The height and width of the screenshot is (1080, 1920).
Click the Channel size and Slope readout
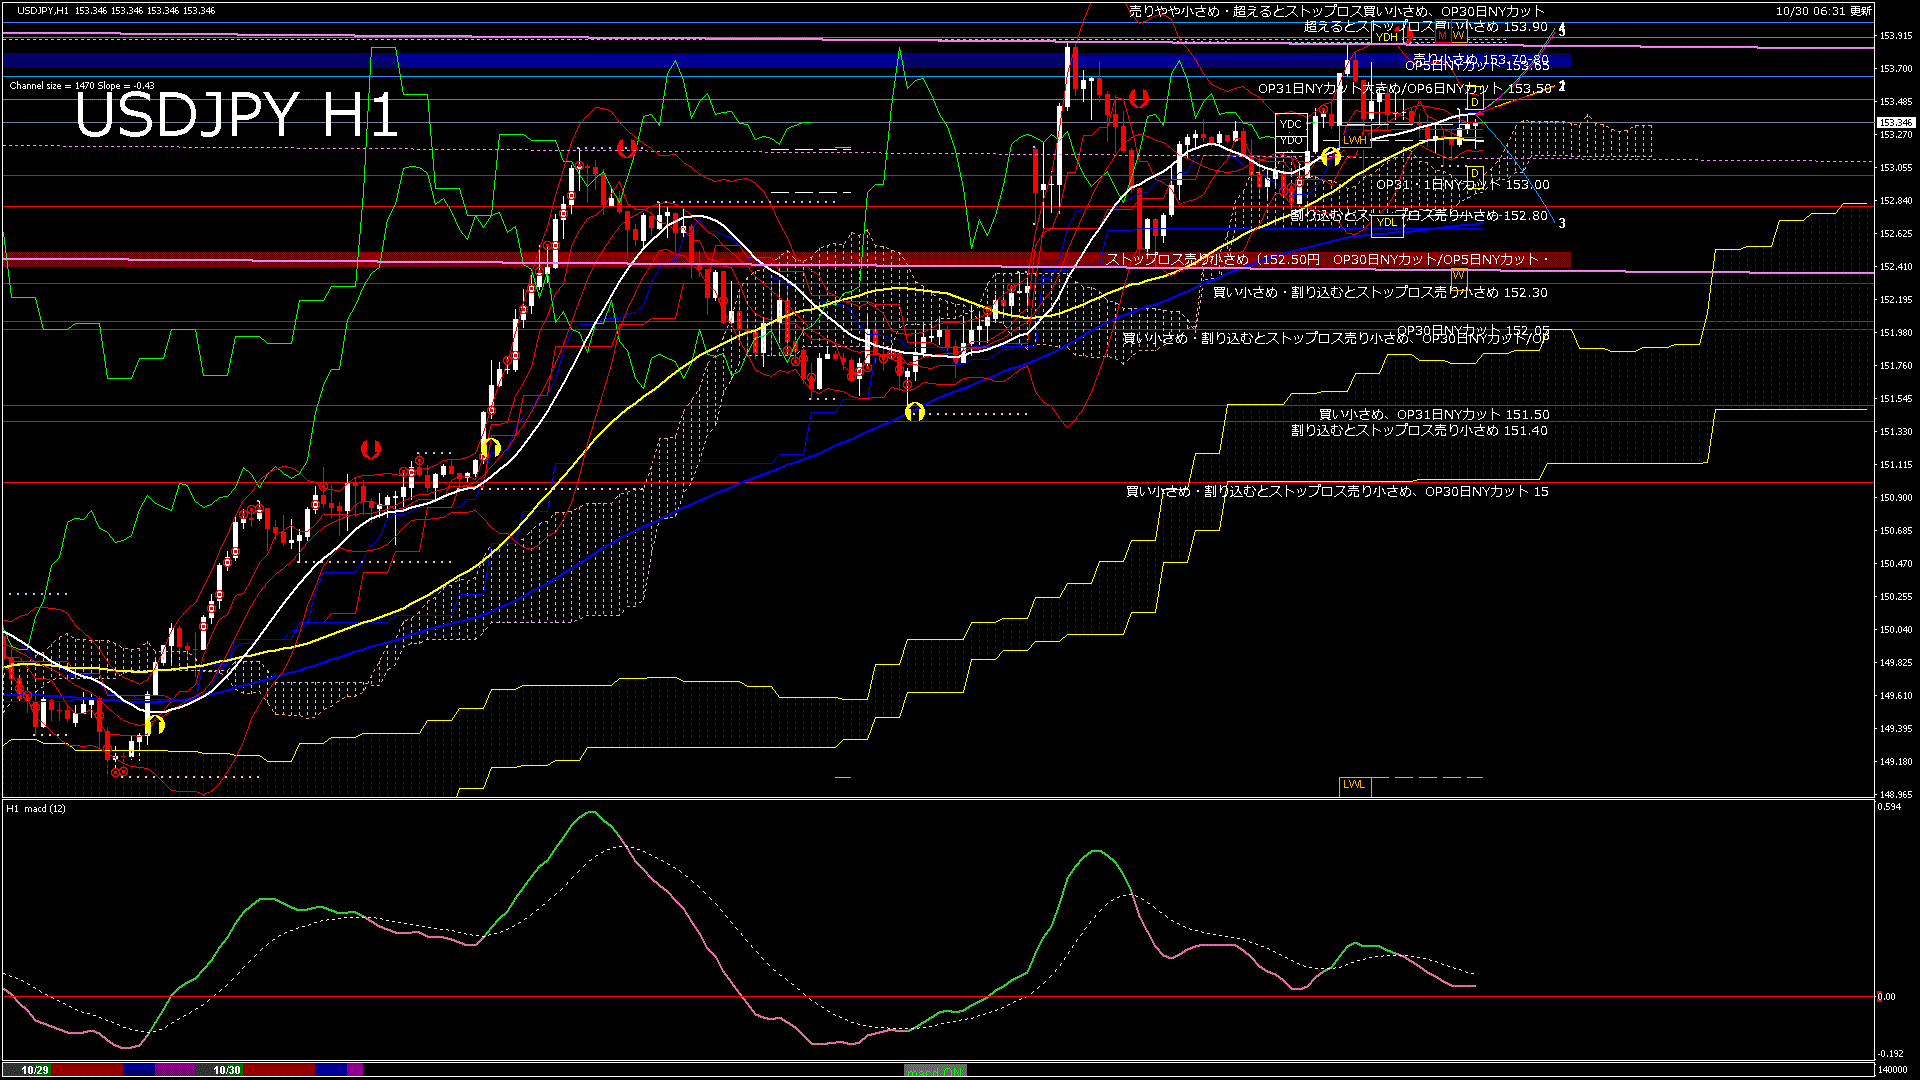click(x=82, y=86)
